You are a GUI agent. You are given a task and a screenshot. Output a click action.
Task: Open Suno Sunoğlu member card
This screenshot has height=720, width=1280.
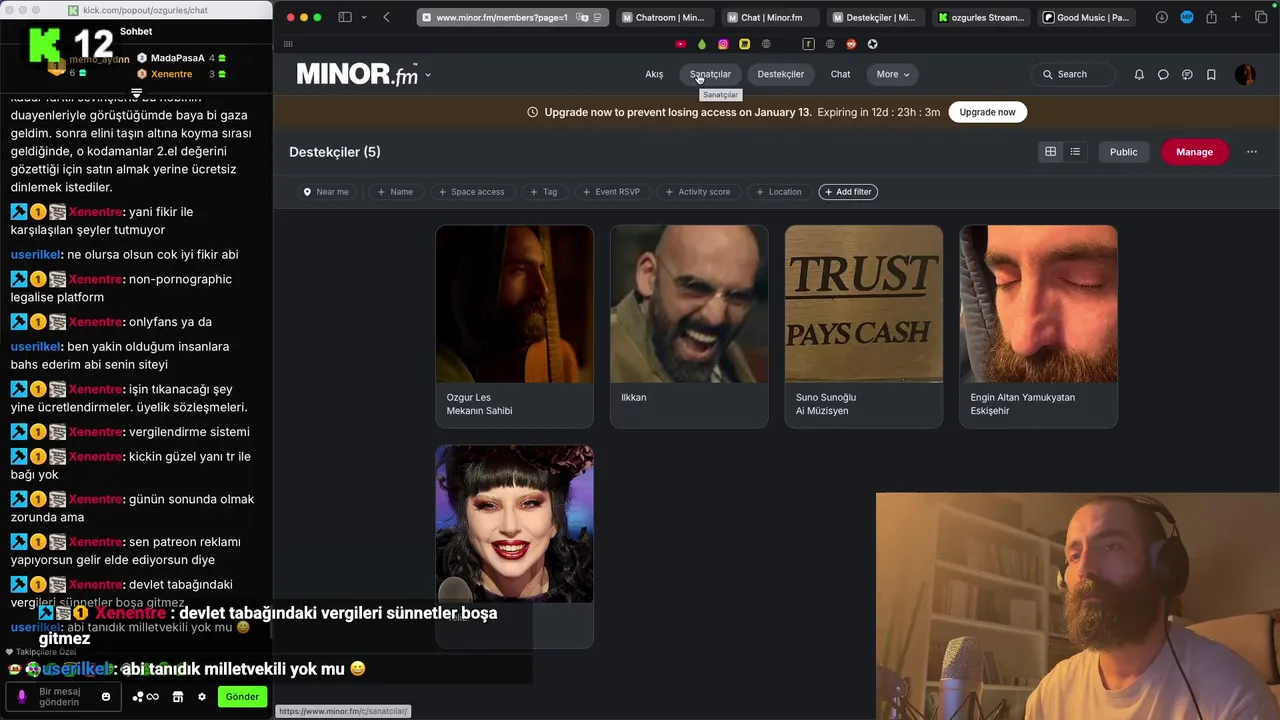[x=864, y=326]
